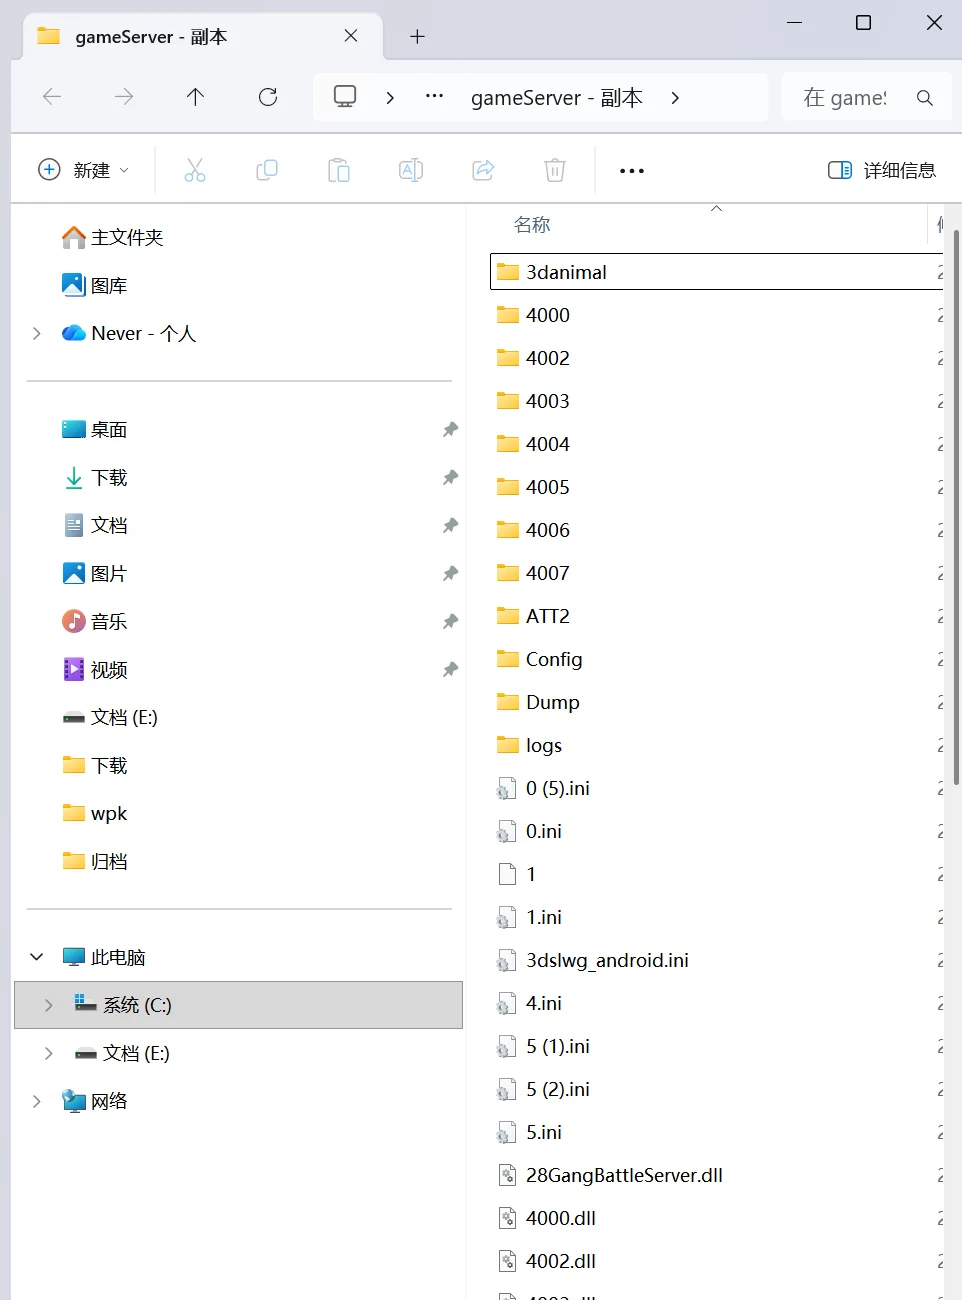Expand the 系统 (C:) drive node
The image size is (962, 1300).
(48, 1005)
